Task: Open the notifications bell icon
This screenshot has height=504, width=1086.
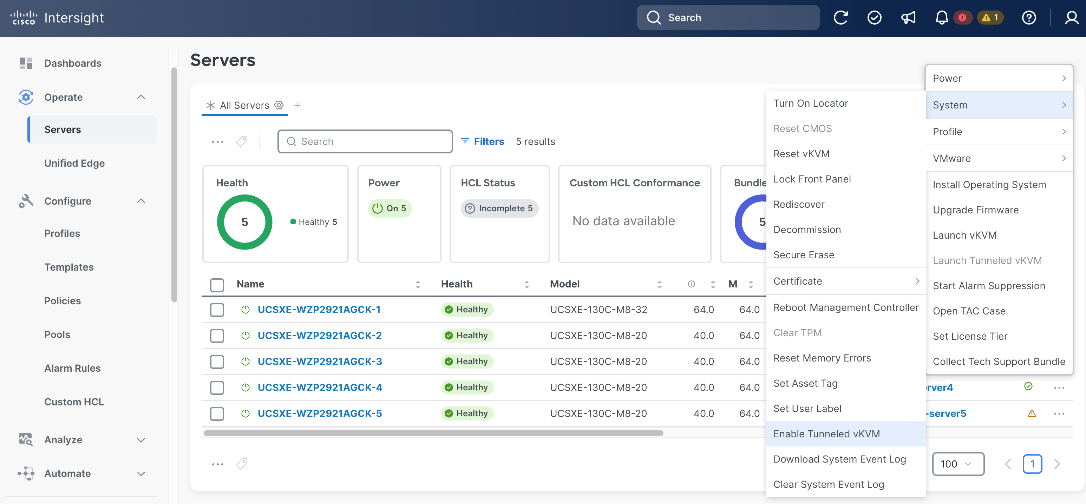Action: 941,18
